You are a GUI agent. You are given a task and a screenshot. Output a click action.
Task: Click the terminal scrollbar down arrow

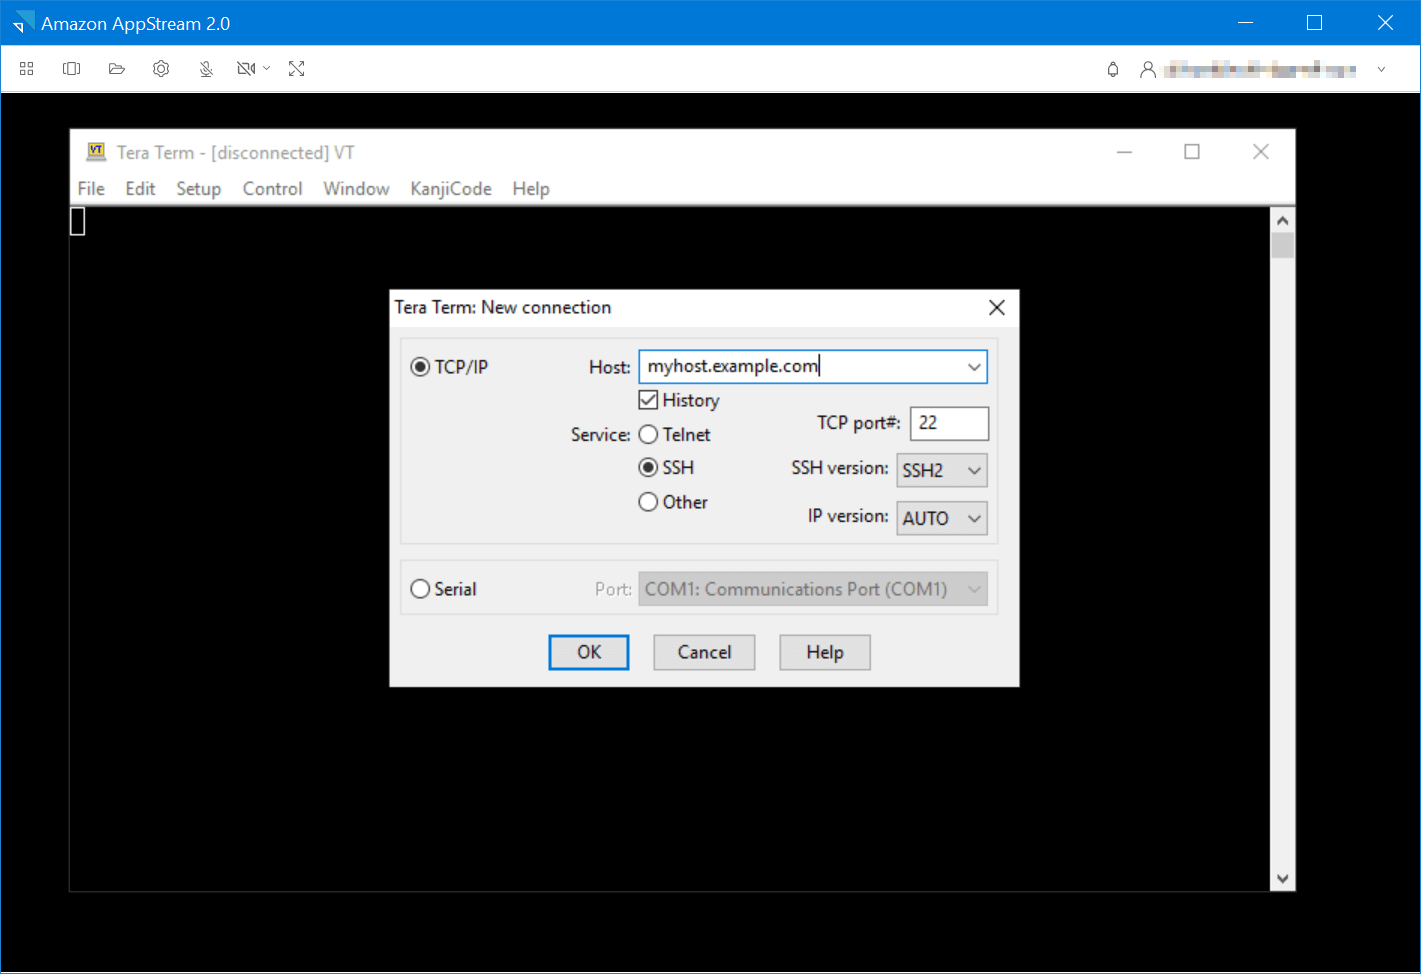point(1283,879)
